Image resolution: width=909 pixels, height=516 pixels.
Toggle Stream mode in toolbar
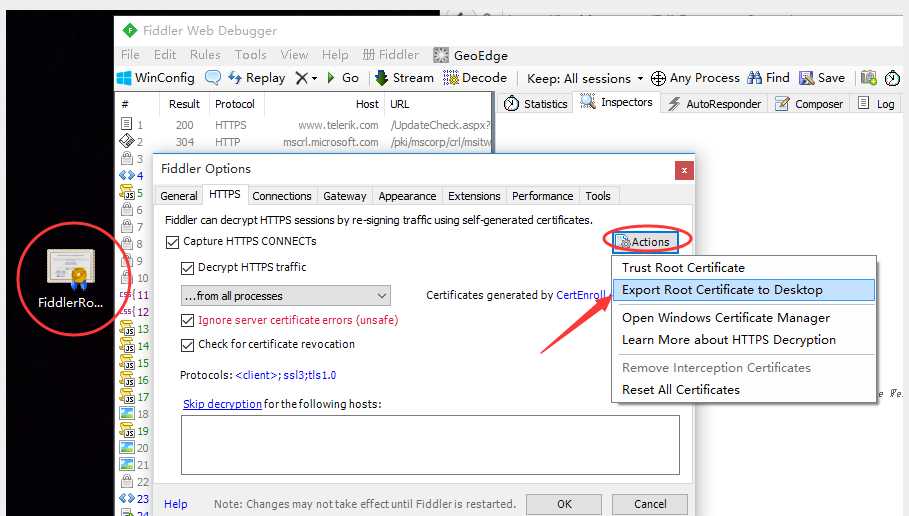[405, 78]
